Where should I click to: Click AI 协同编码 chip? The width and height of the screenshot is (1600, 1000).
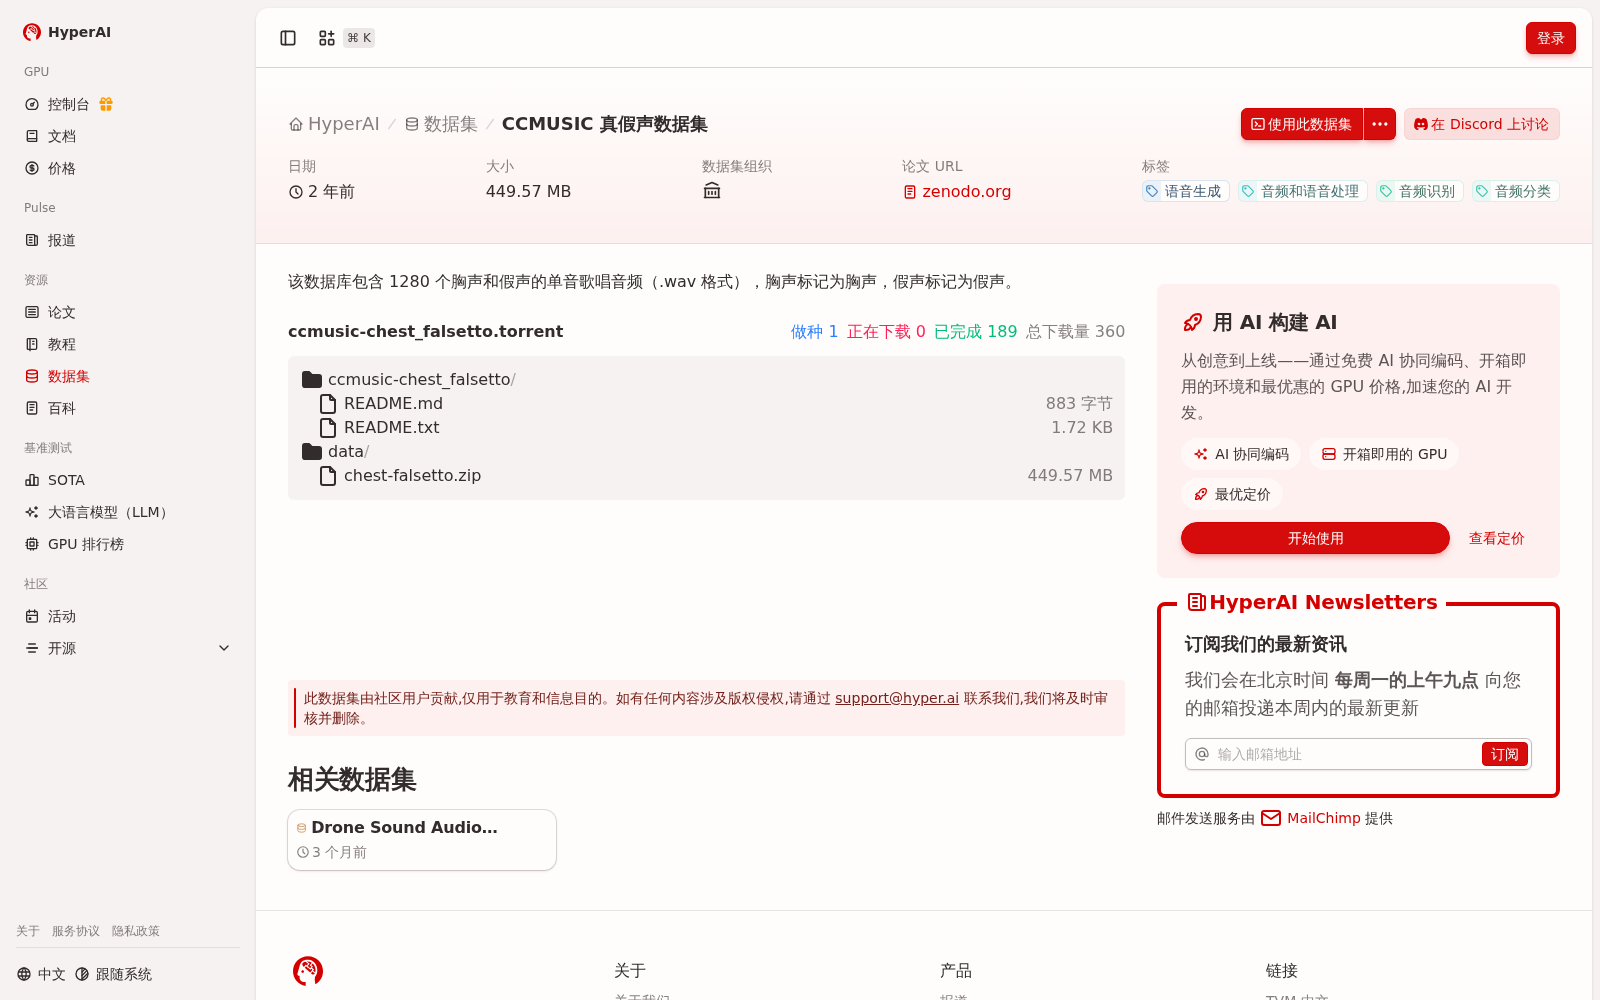pyautogui.click(x=1241, y=454)
